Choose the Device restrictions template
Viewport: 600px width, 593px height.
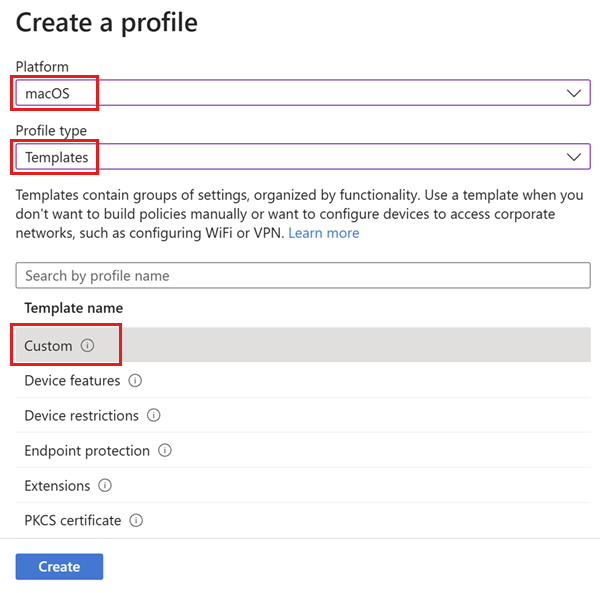[81, 416]
